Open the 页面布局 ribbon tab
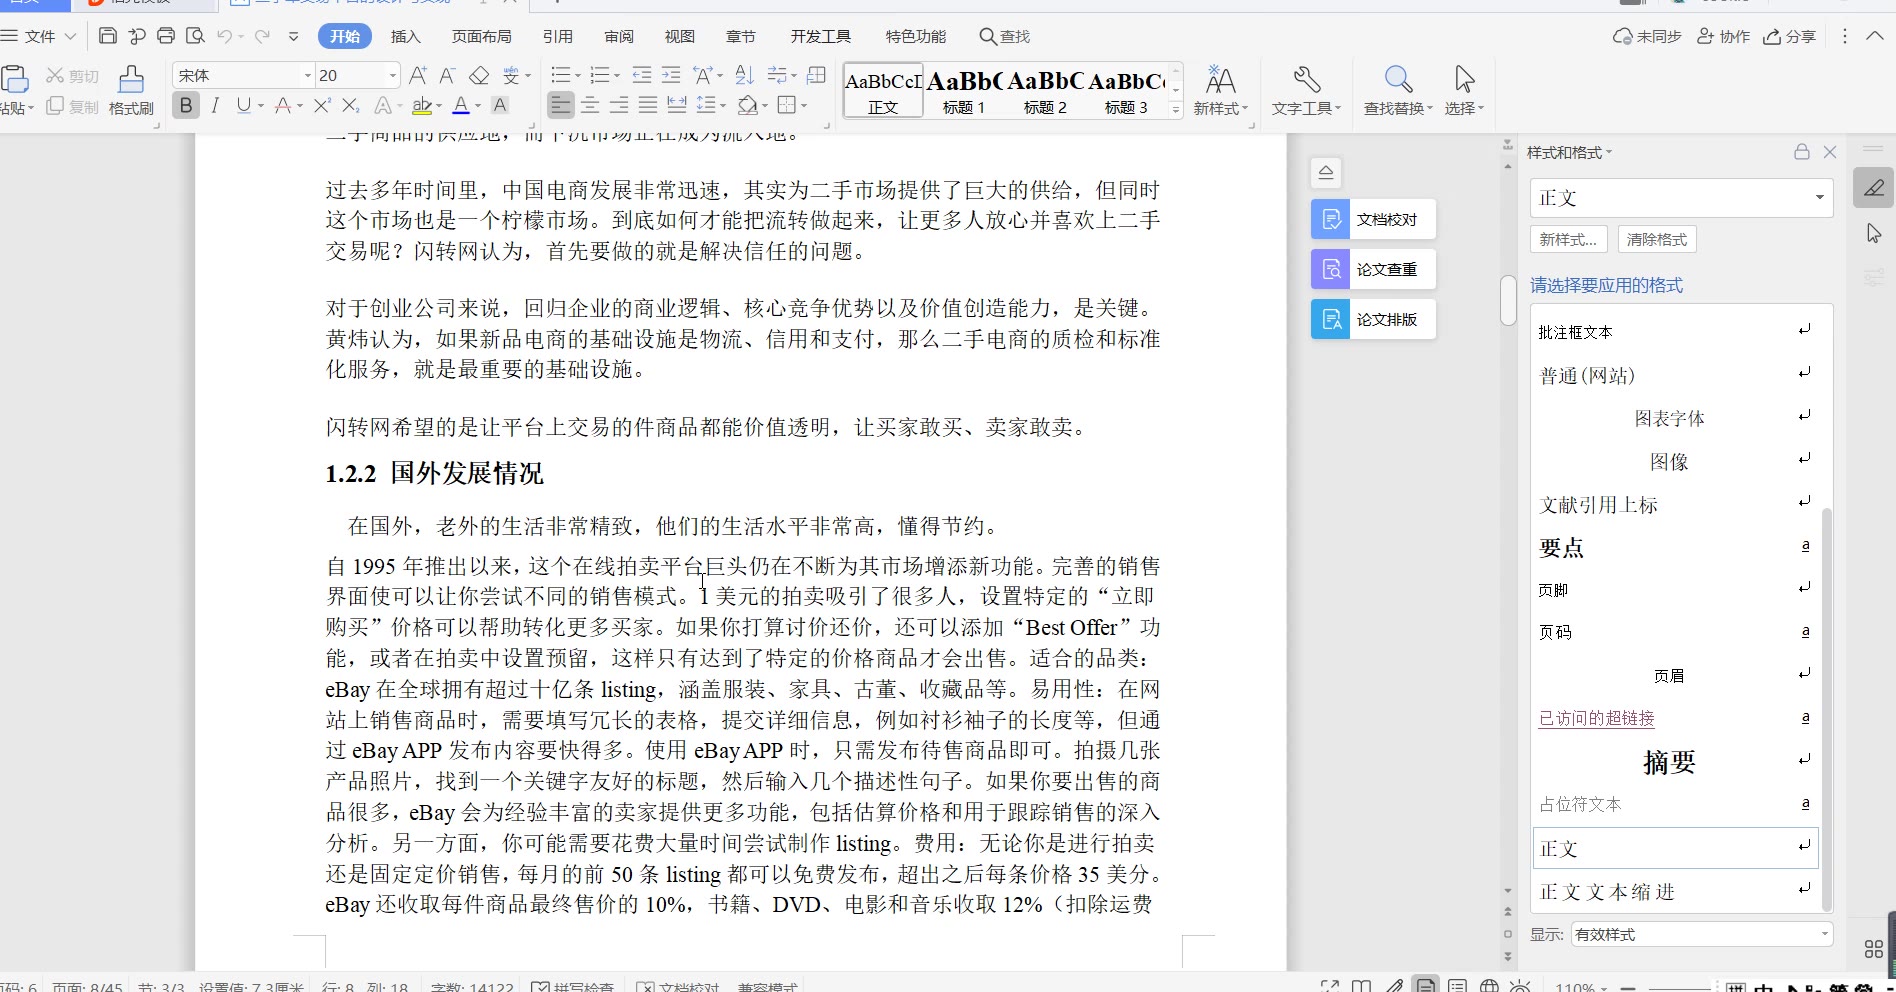This screenshot has height=992, width=1896. (481, 37)
